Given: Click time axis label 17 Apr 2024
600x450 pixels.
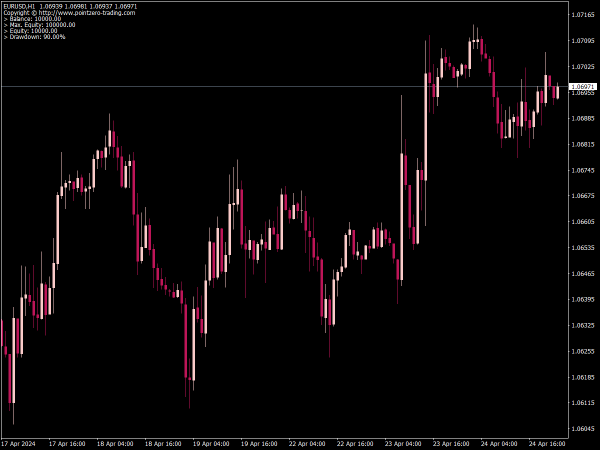Looking at the screenshot, I should pos(18,444).
